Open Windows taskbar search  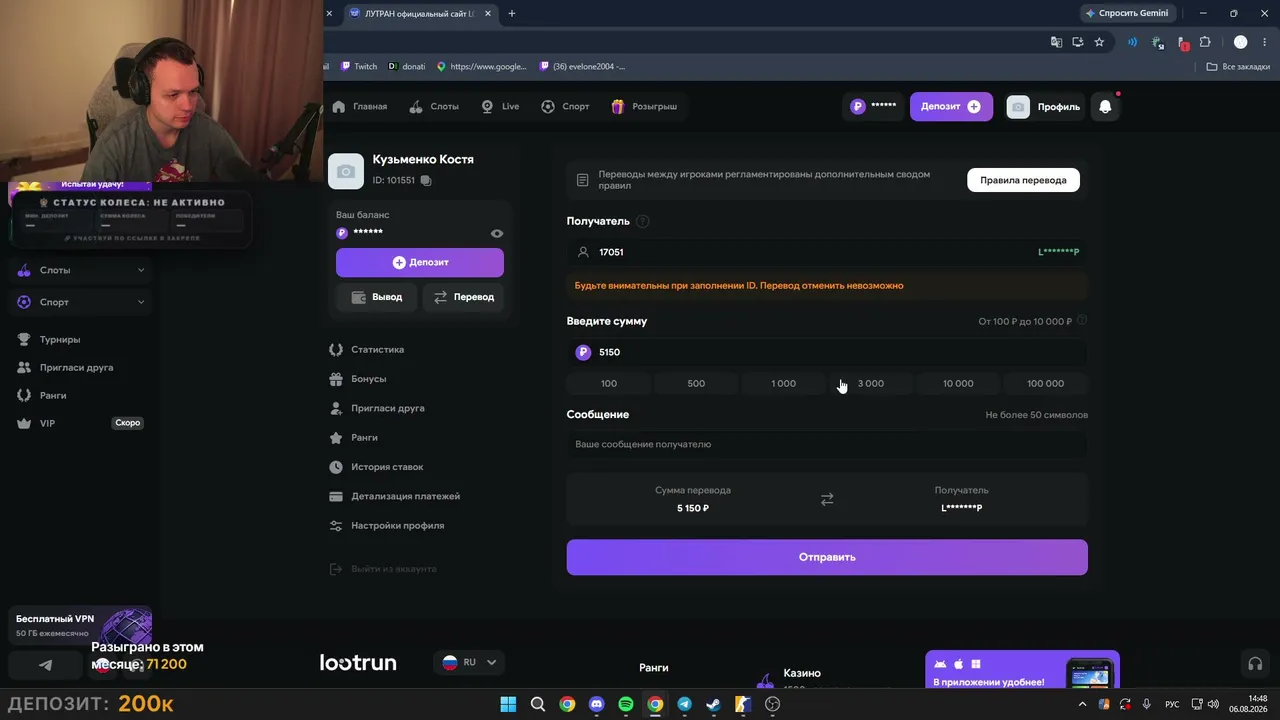pyautogui.click(x=538, y=704)
